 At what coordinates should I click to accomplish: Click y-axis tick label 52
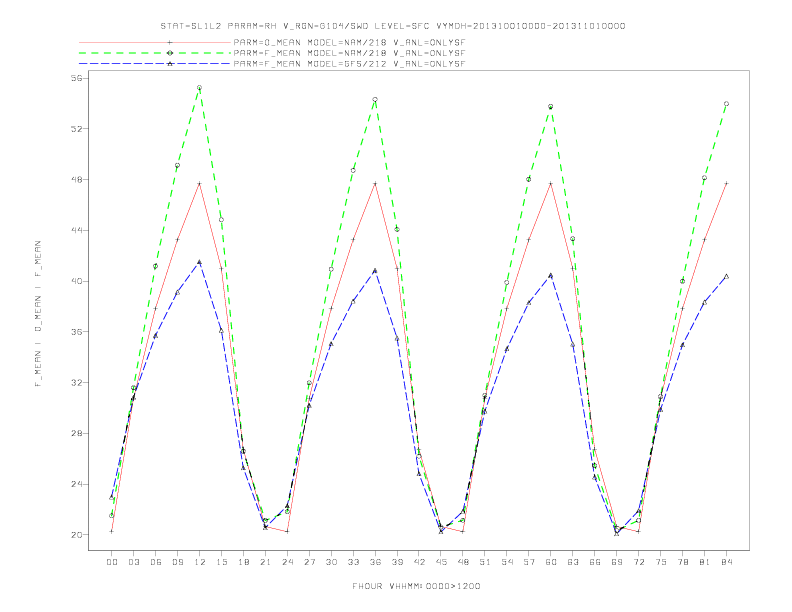click(79, 129)
